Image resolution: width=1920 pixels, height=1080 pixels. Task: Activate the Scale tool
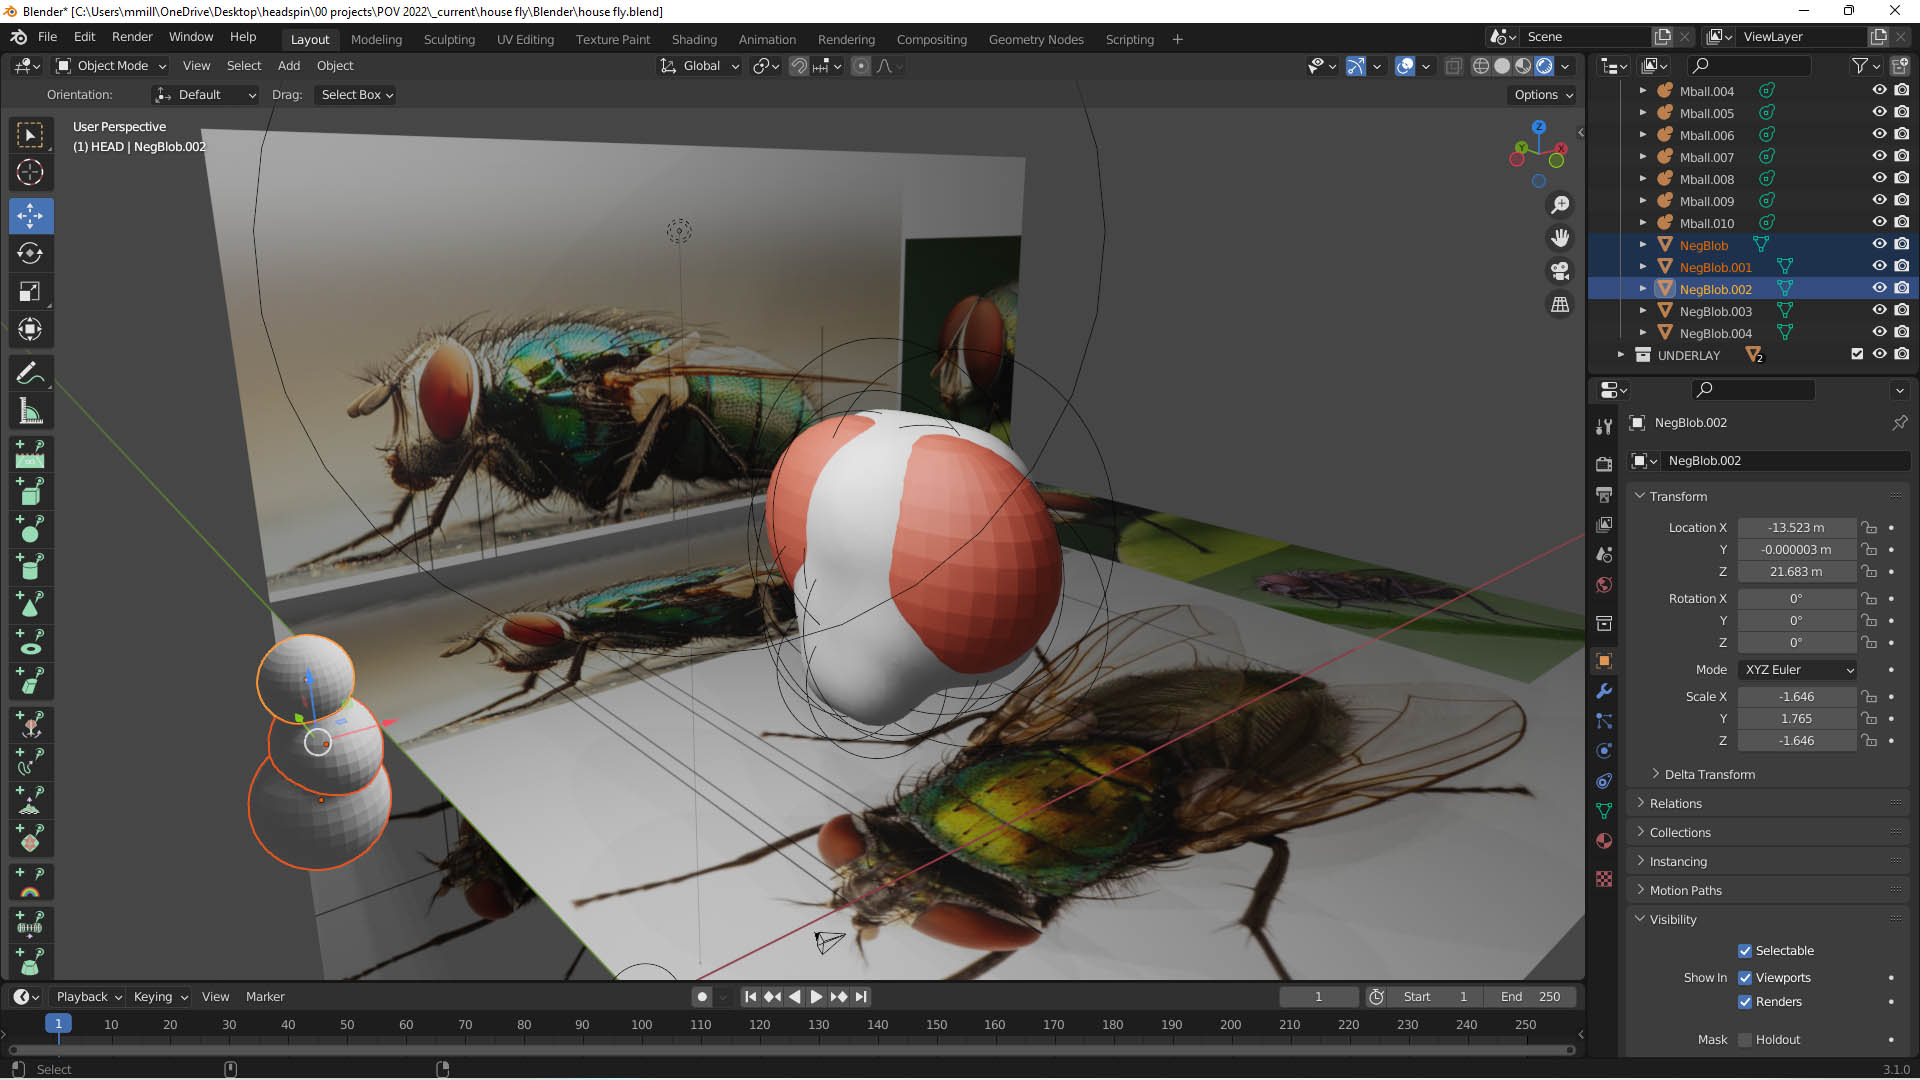tap(30, 292)
